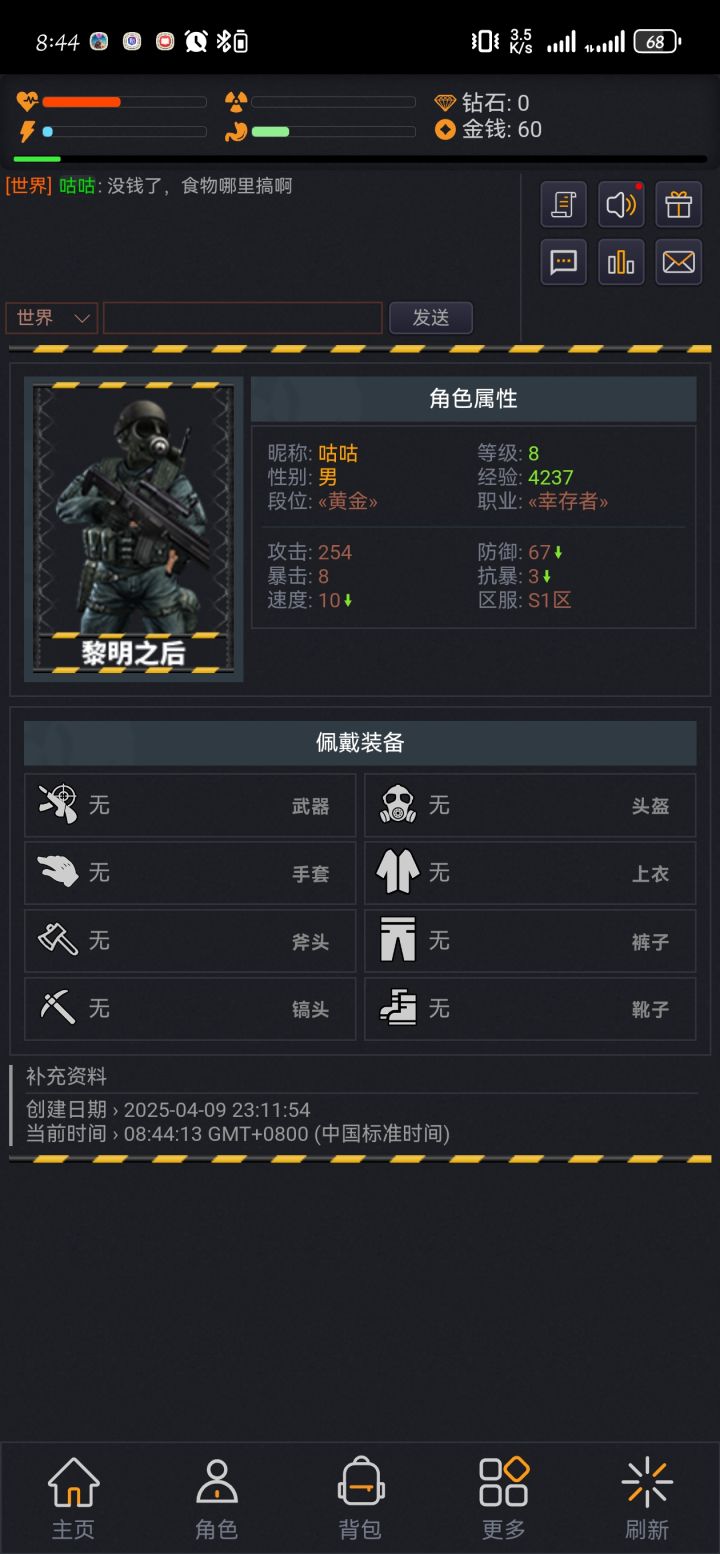Tap the health bar with heart icon
This screenshot has width=720, height=1554.
pos(111,102)
